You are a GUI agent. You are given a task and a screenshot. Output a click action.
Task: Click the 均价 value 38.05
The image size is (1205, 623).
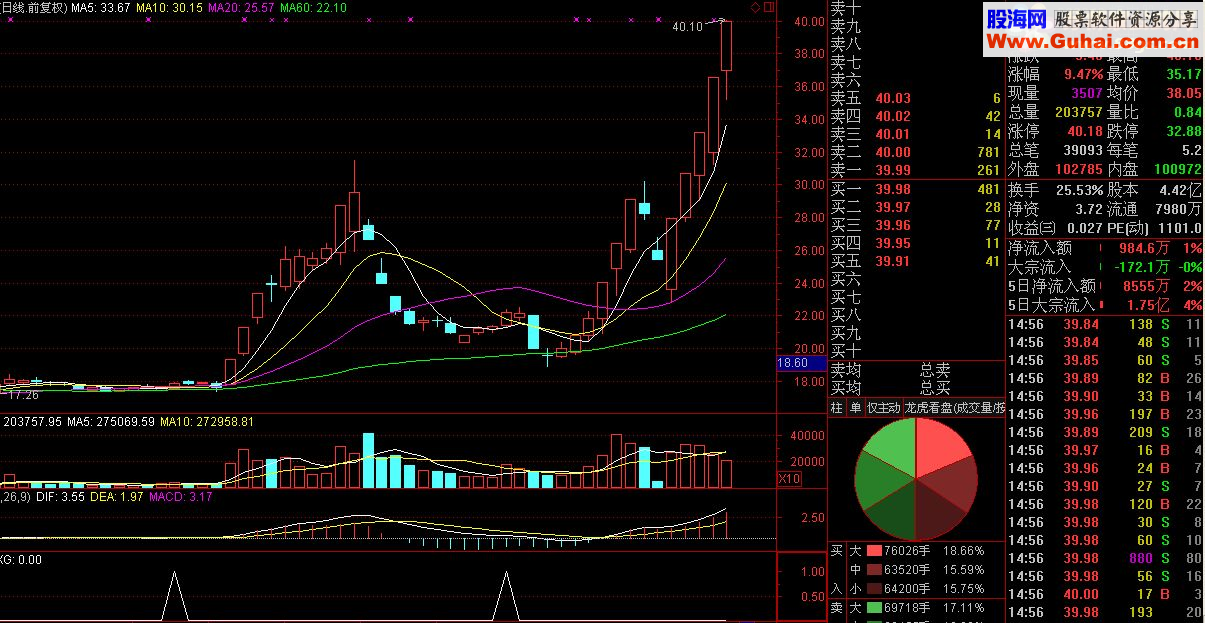[1184, 93]
